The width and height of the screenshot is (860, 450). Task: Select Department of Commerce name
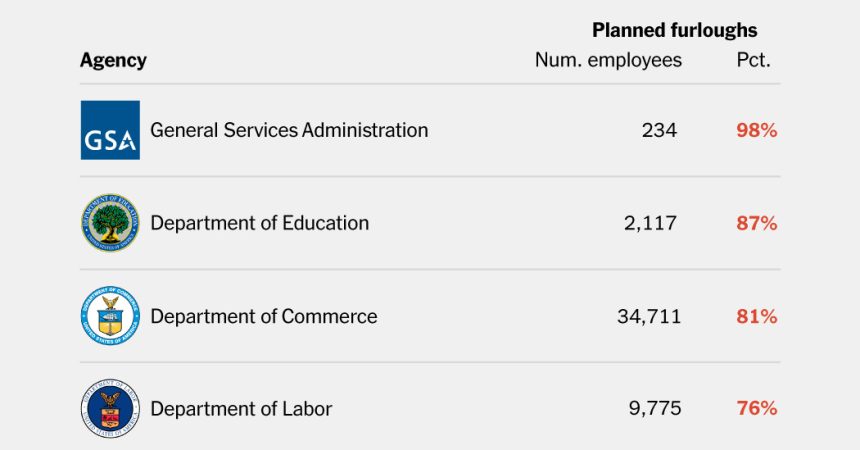pyautogui.click(x=264, y=316)
